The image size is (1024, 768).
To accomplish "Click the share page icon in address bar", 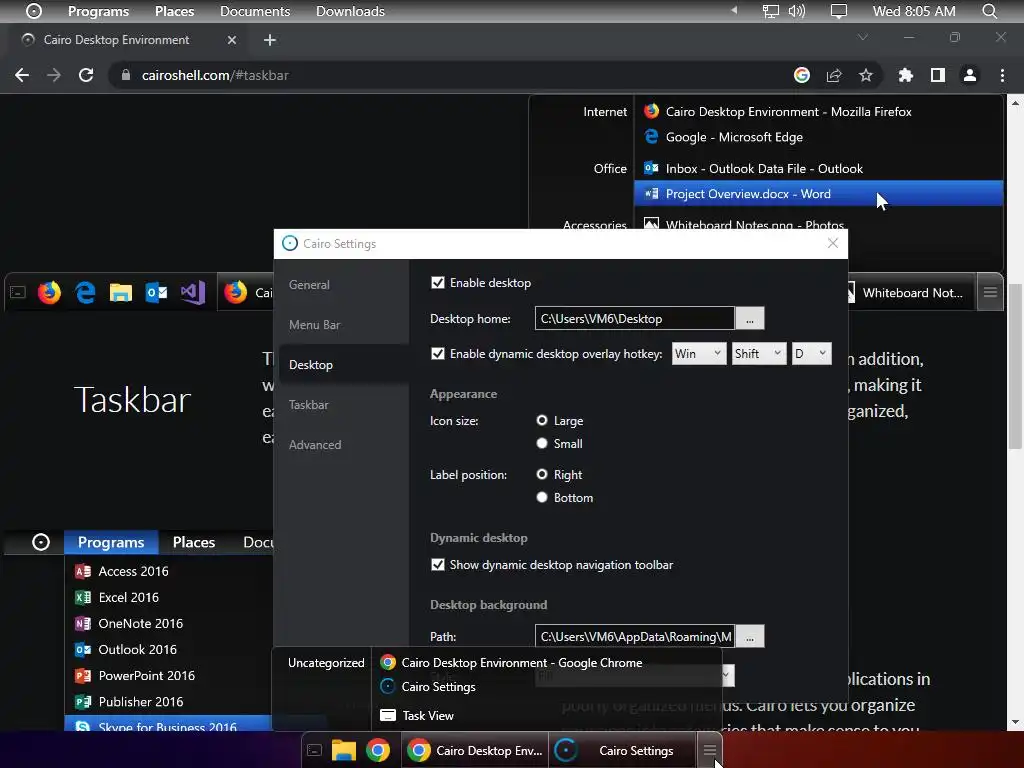I will click(834, 75).
